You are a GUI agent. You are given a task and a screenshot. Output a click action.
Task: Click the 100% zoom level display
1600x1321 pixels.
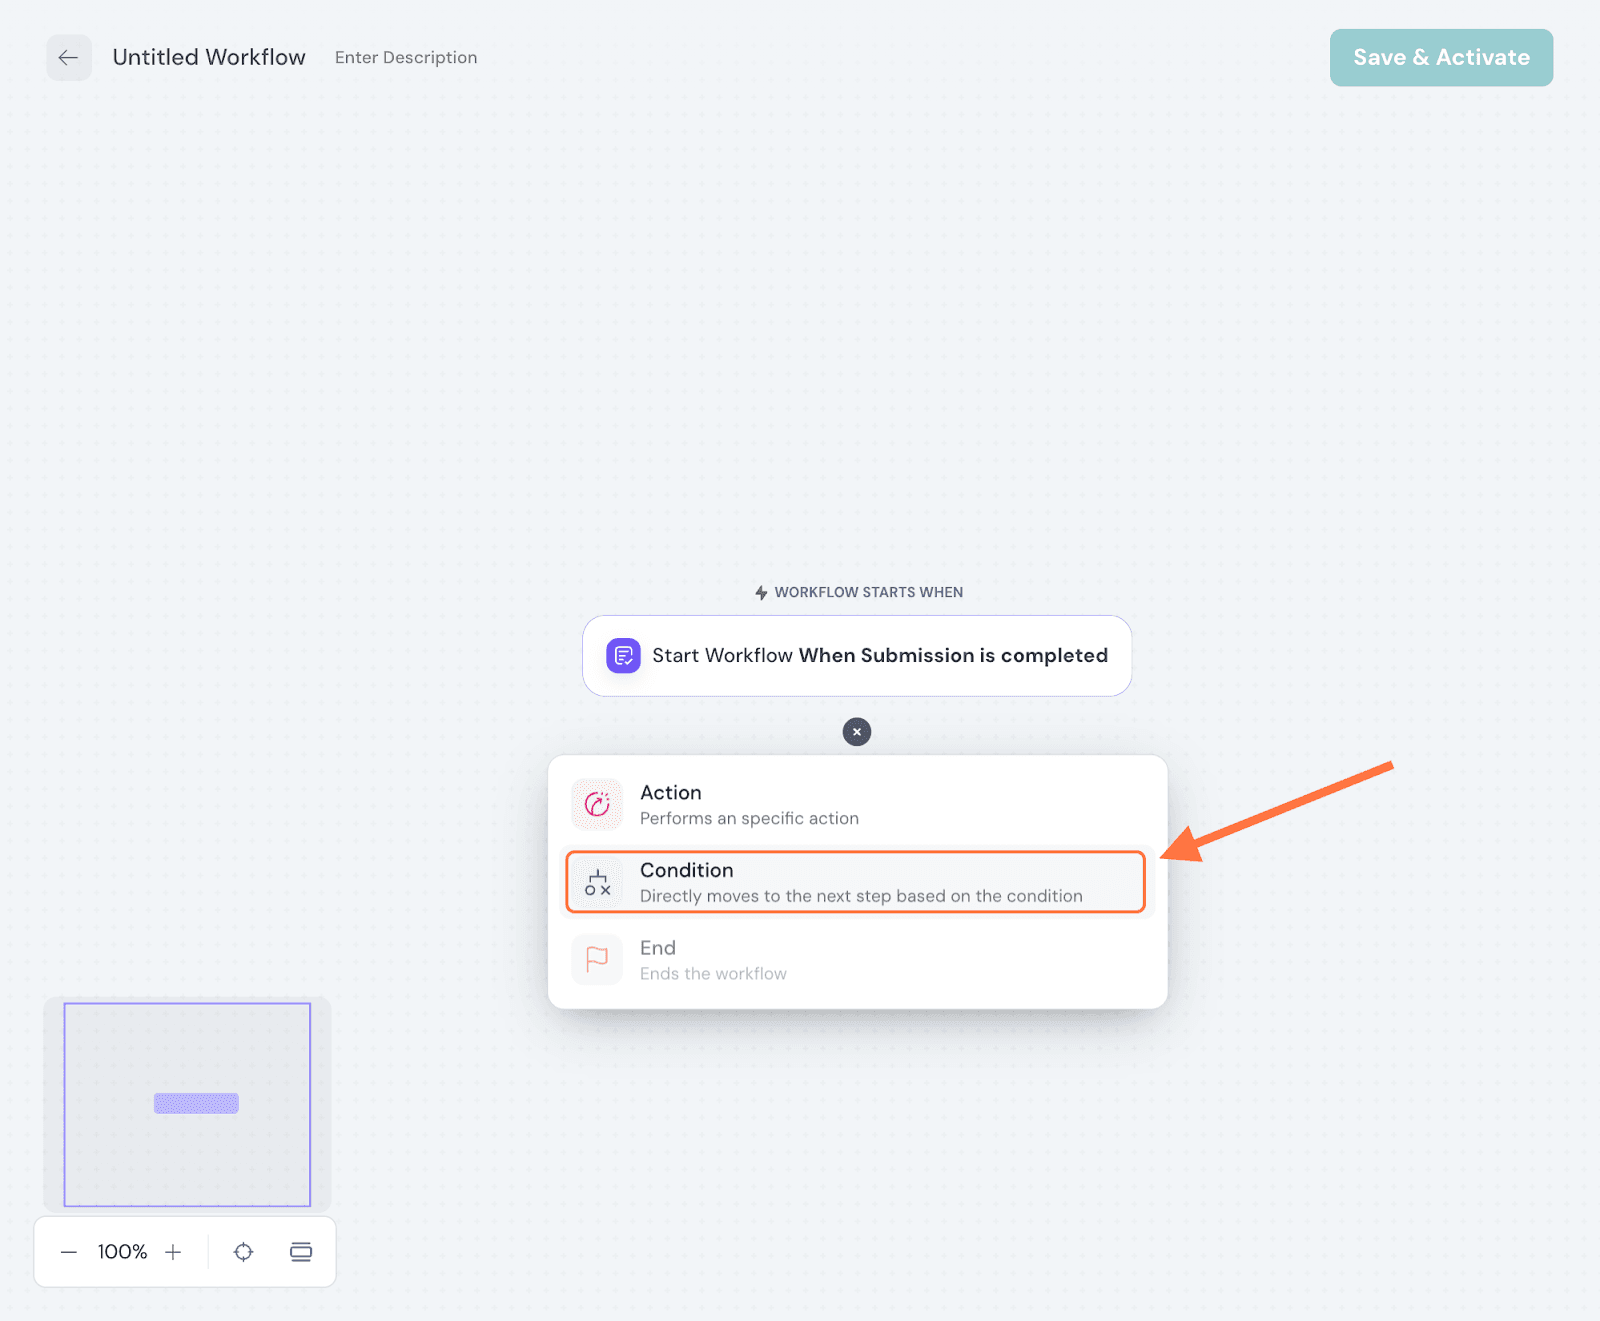[x=122, y=1252]
